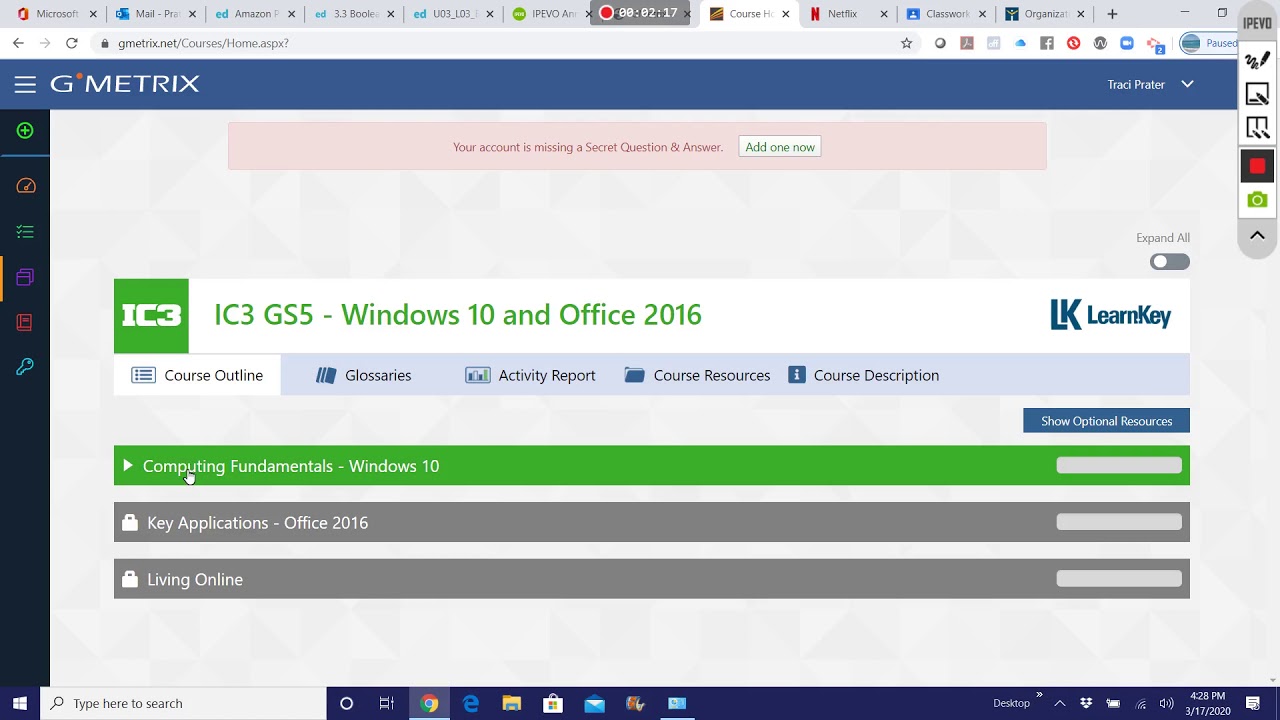Show hidden system tray icons
Viewport: 1280px width, 720px height.
click(x=1060, y=703)
